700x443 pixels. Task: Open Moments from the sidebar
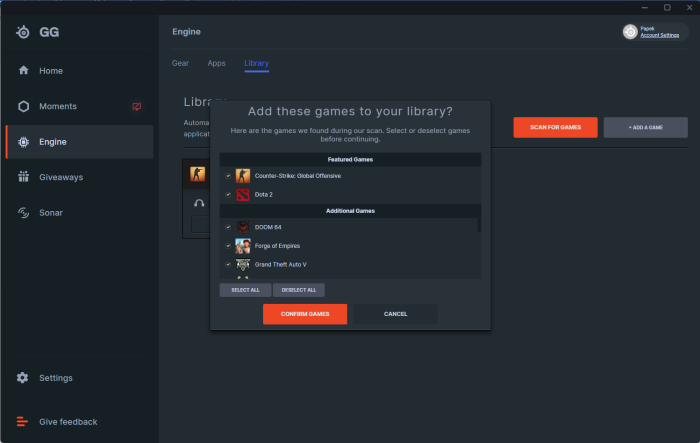58,106
